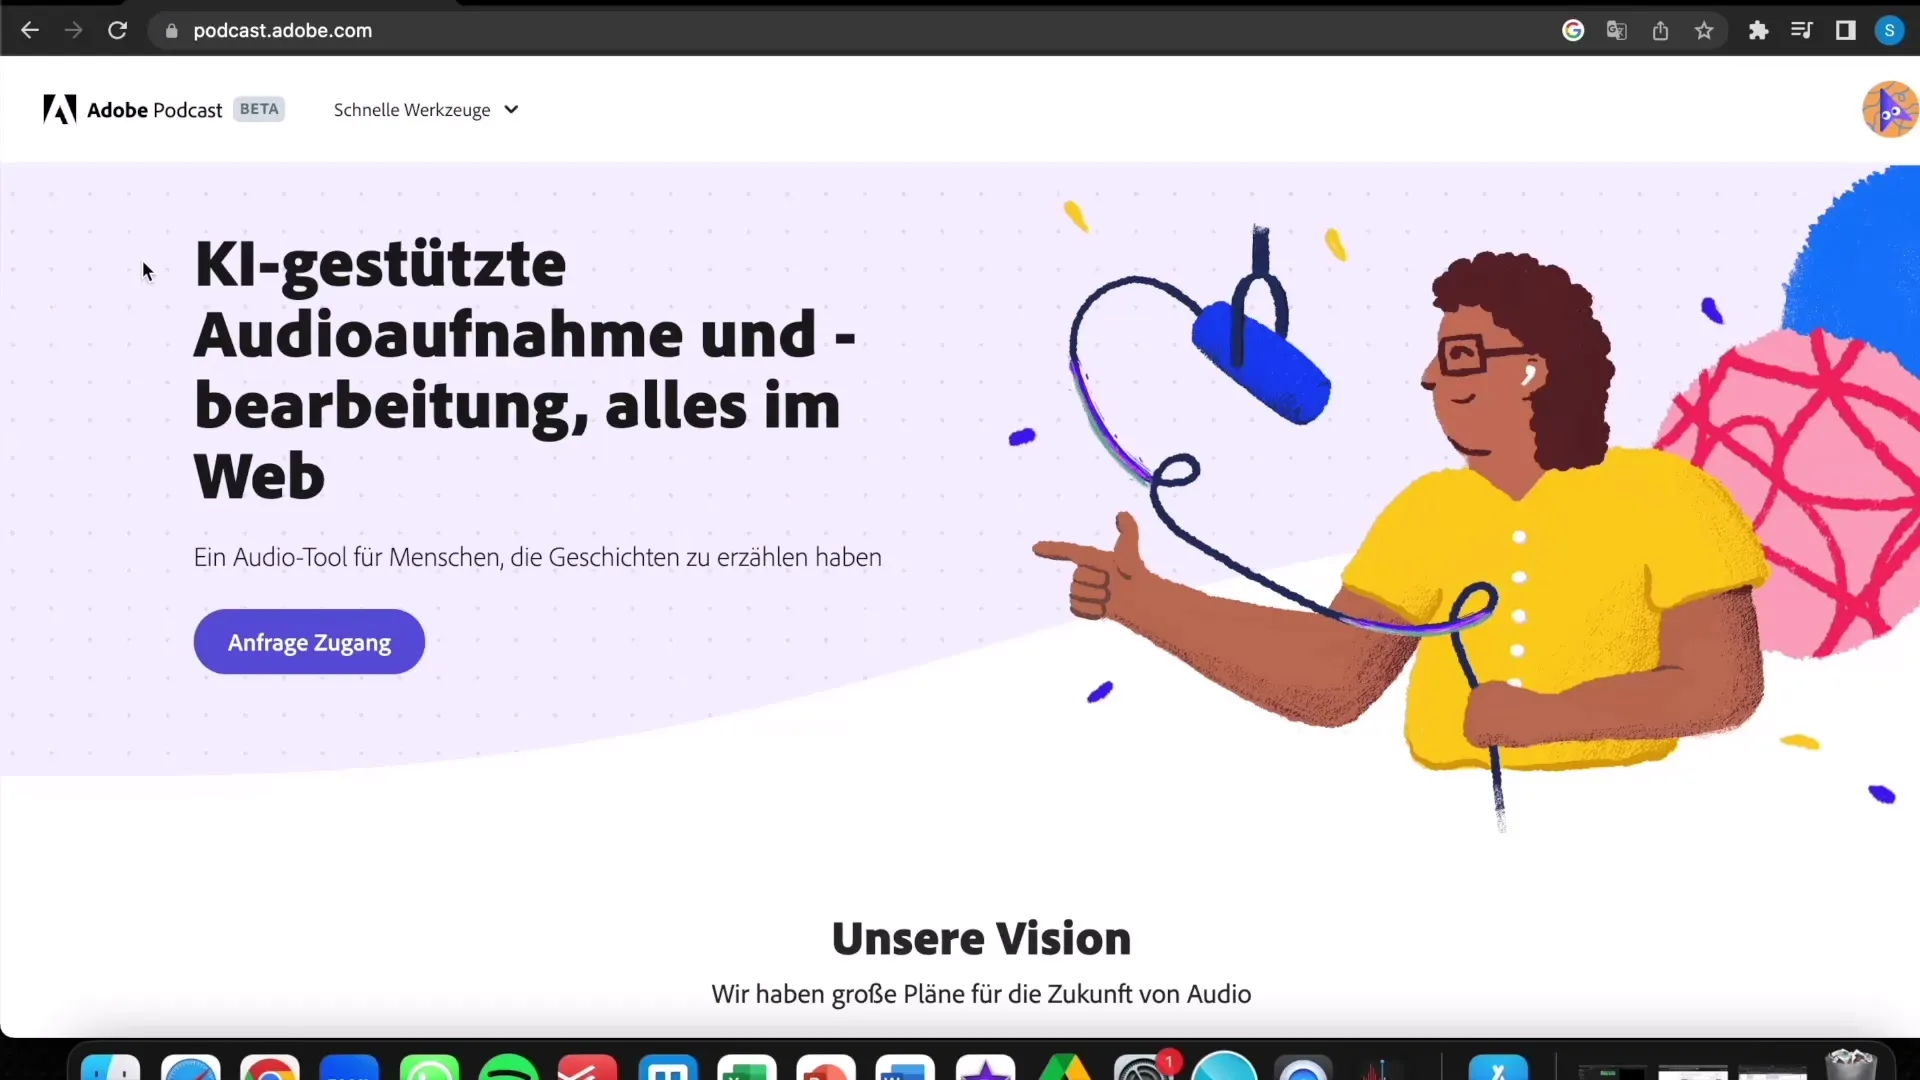The height and width of the screenshot is (1080, 1920).
Task: Click the Google Translate extension icon
Action: coord(1615,29)
